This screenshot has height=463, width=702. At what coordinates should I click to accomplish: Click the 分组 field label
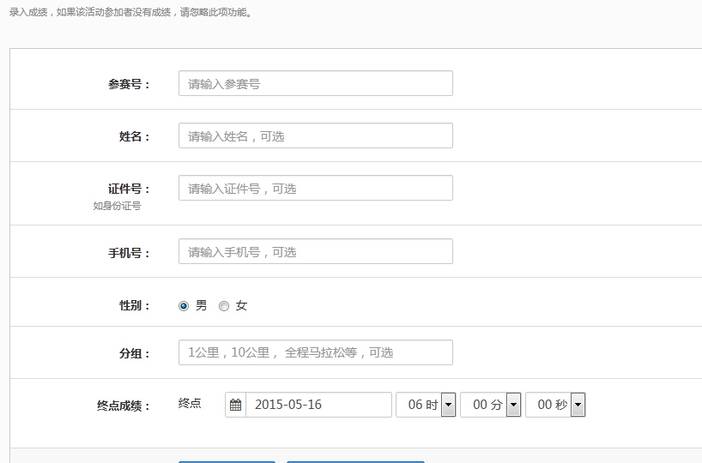[134, 353]
